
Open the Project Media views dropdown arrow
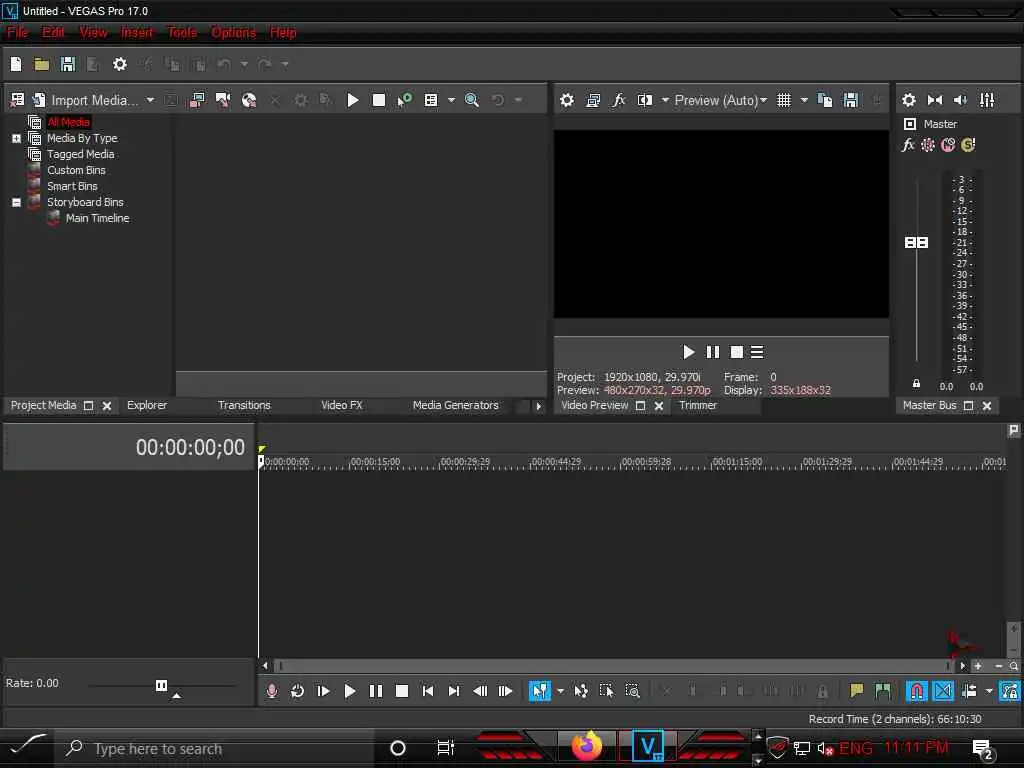coord(451,100)
